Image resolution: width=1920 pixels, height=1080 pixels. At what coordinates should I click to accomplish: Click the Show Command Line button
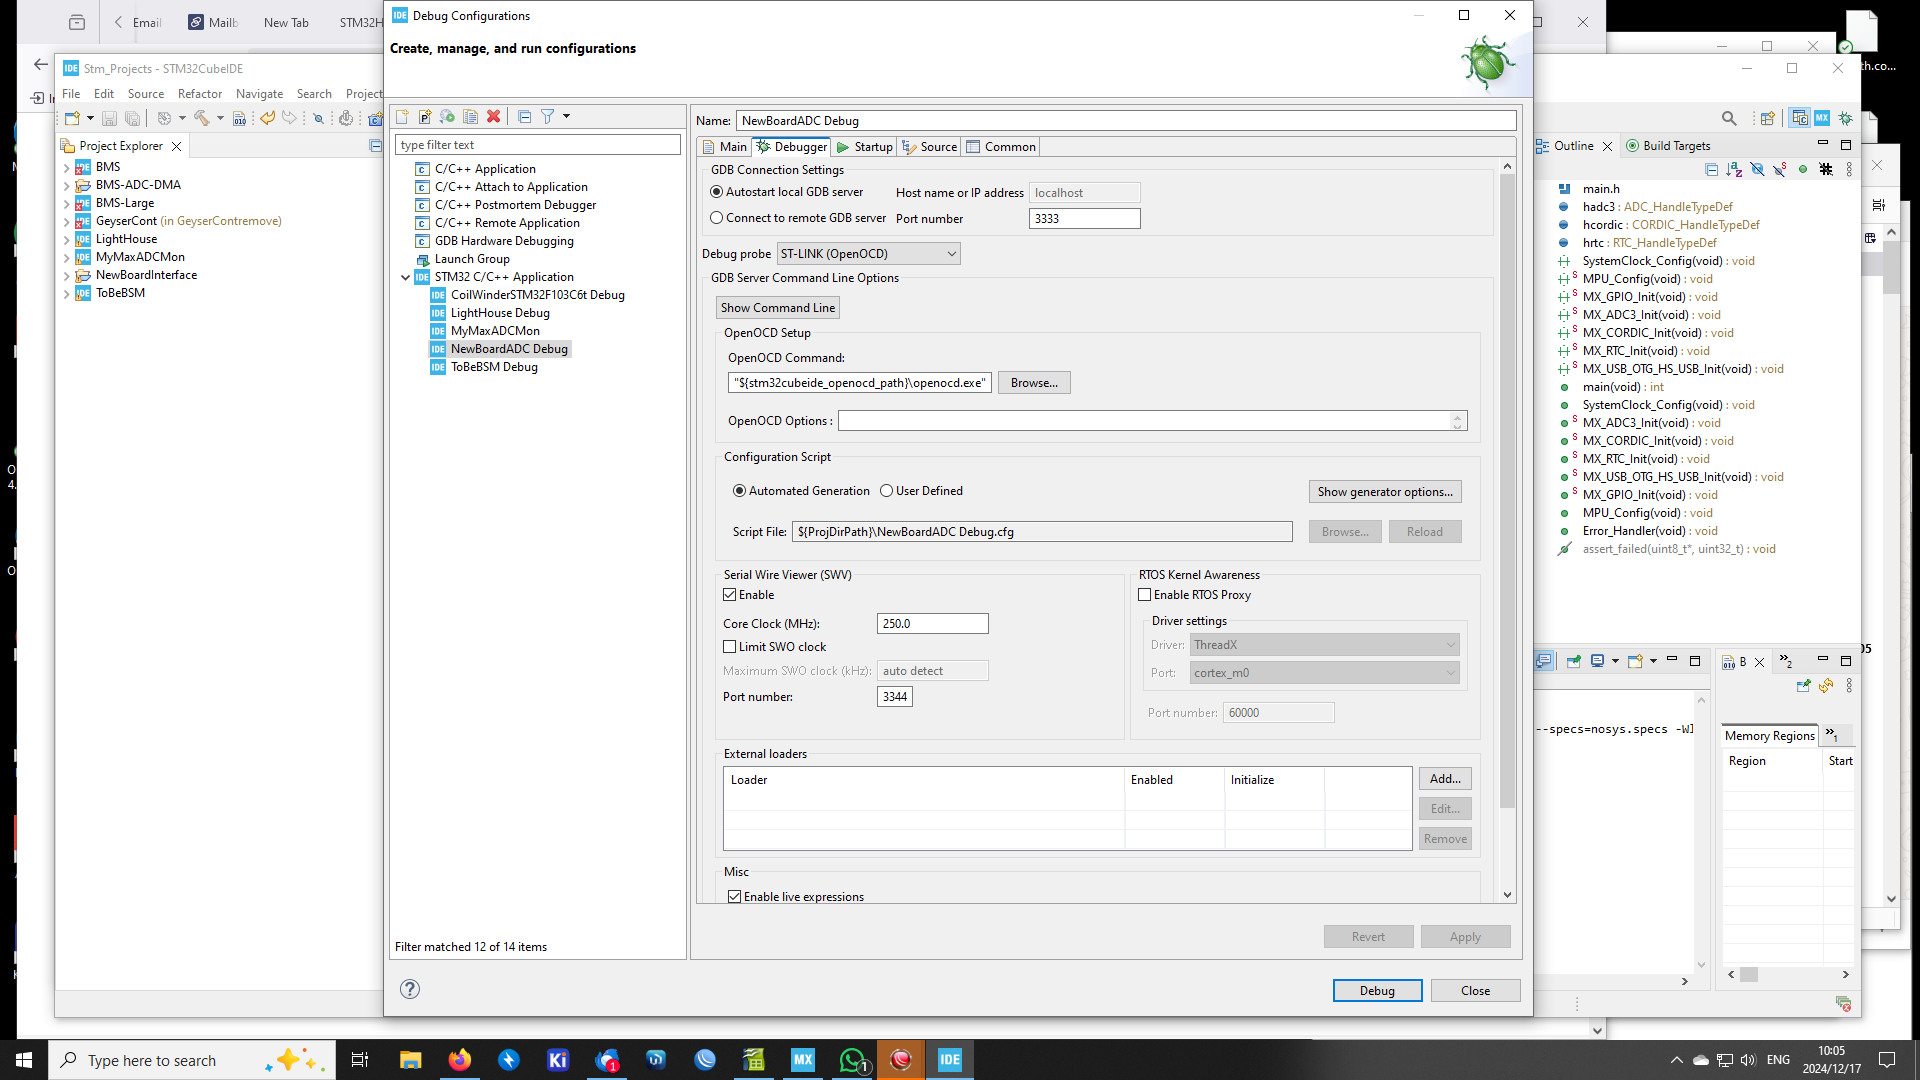[x=777, y=307]
